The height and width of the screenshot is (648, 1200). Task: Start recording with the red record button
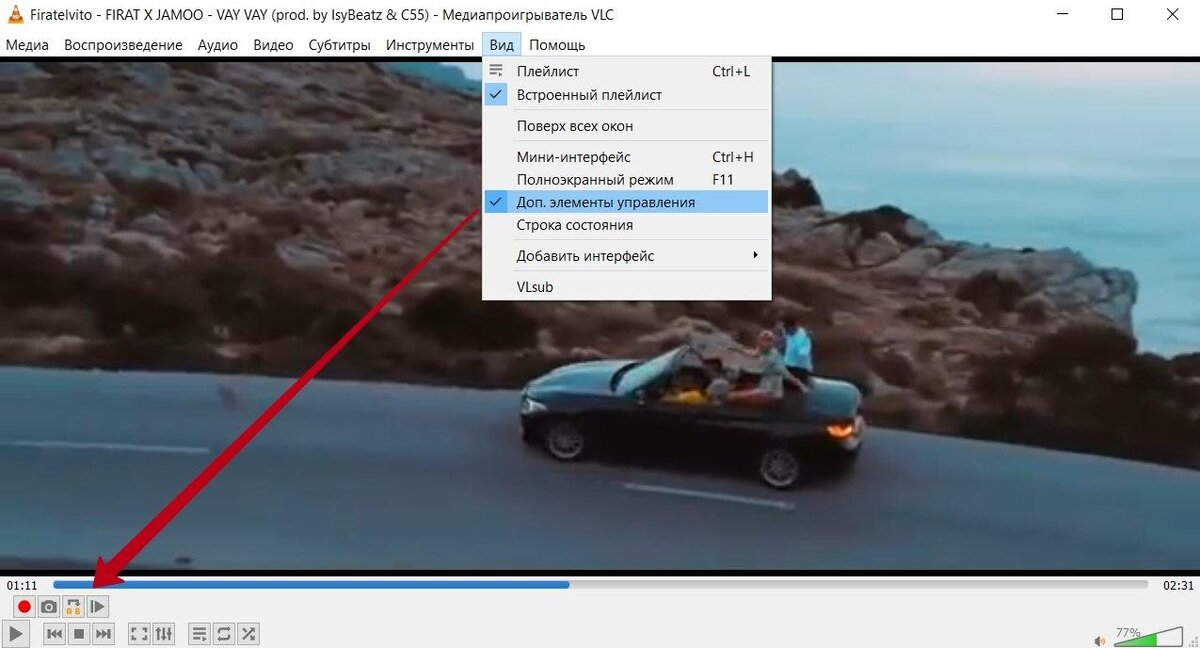(24, 606)
